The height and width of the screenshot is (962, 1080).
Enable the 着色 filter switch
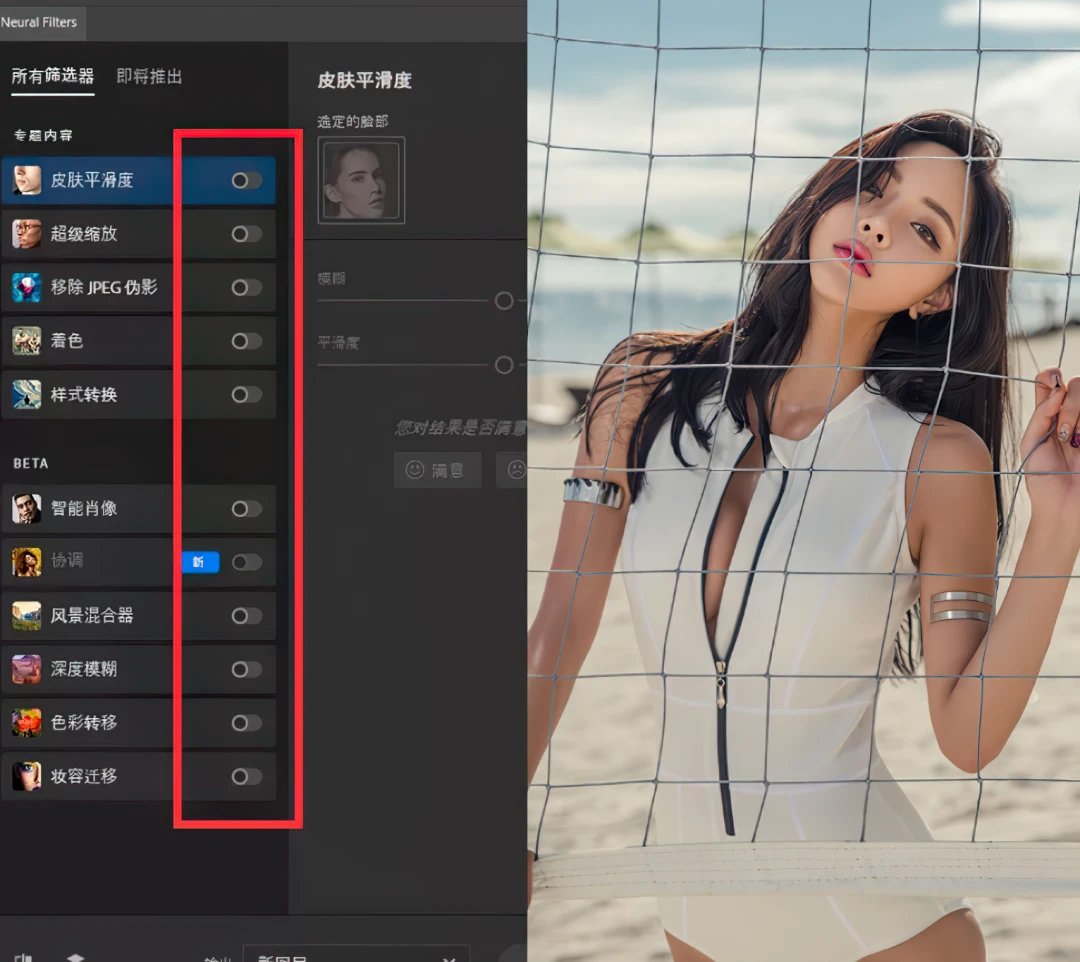(247, 341)
